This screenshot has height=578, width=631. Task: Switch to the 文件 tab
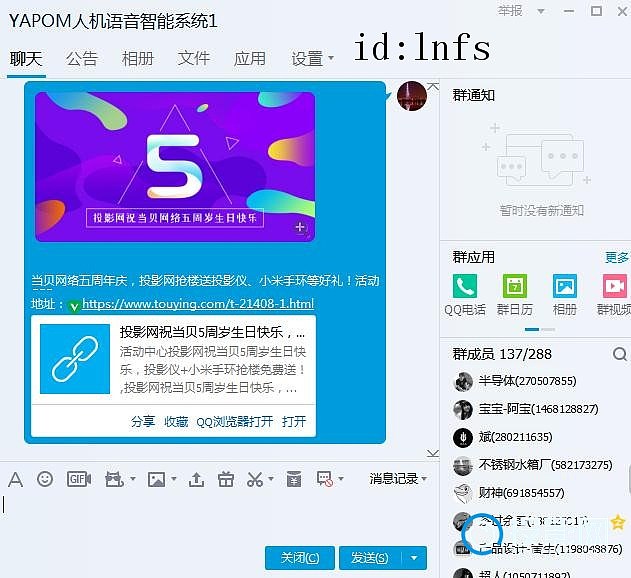[194, 59]
